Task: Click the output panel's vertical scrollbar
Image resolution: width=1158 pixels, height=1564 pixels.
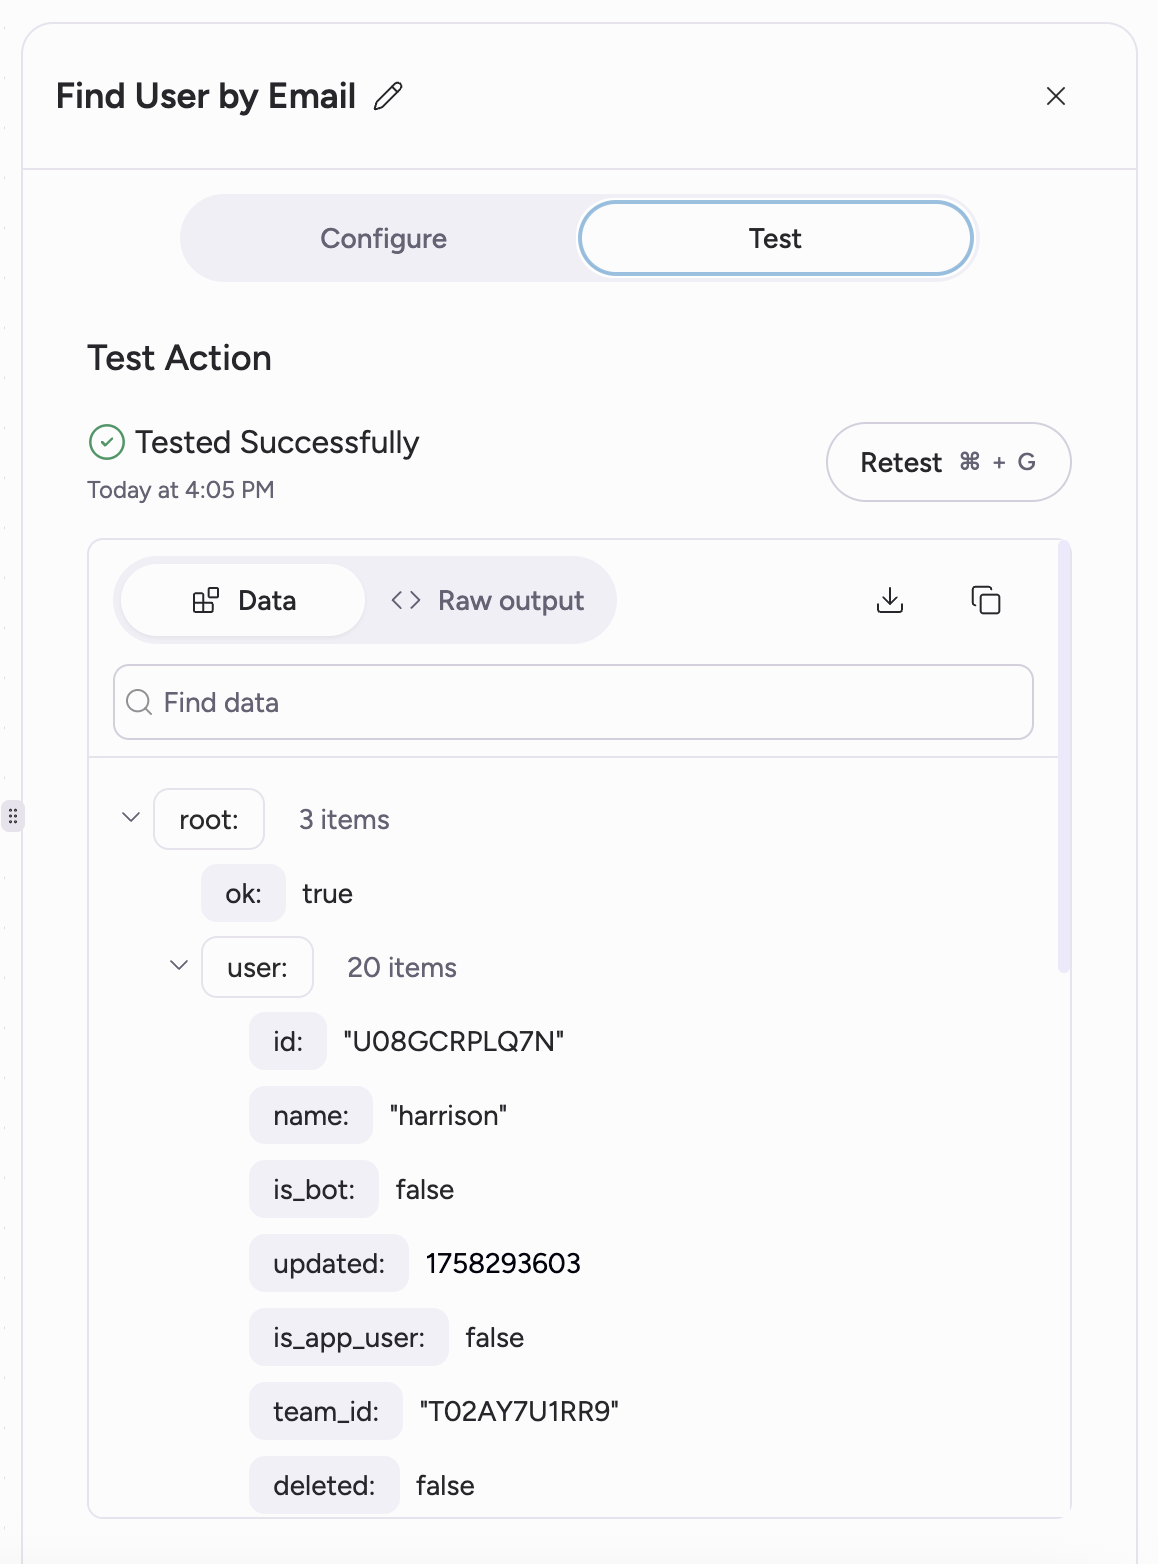Action: tap(1064, 756)
